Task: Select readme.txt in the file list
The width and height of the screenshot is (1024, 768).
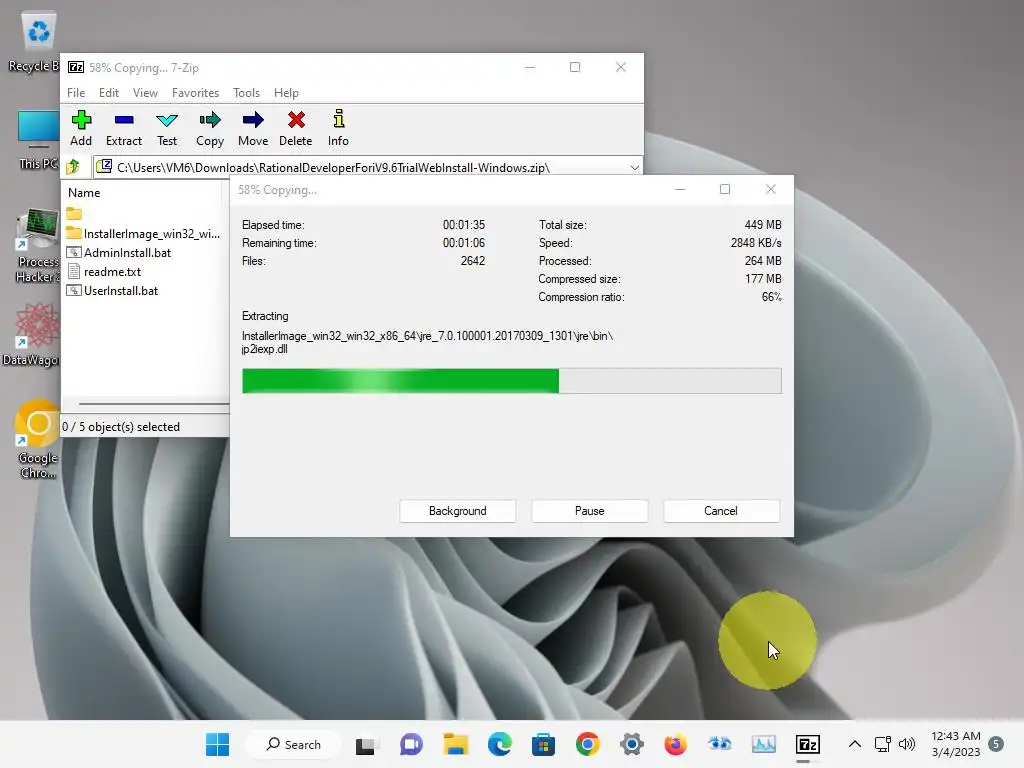Action: tap(104, 272)
